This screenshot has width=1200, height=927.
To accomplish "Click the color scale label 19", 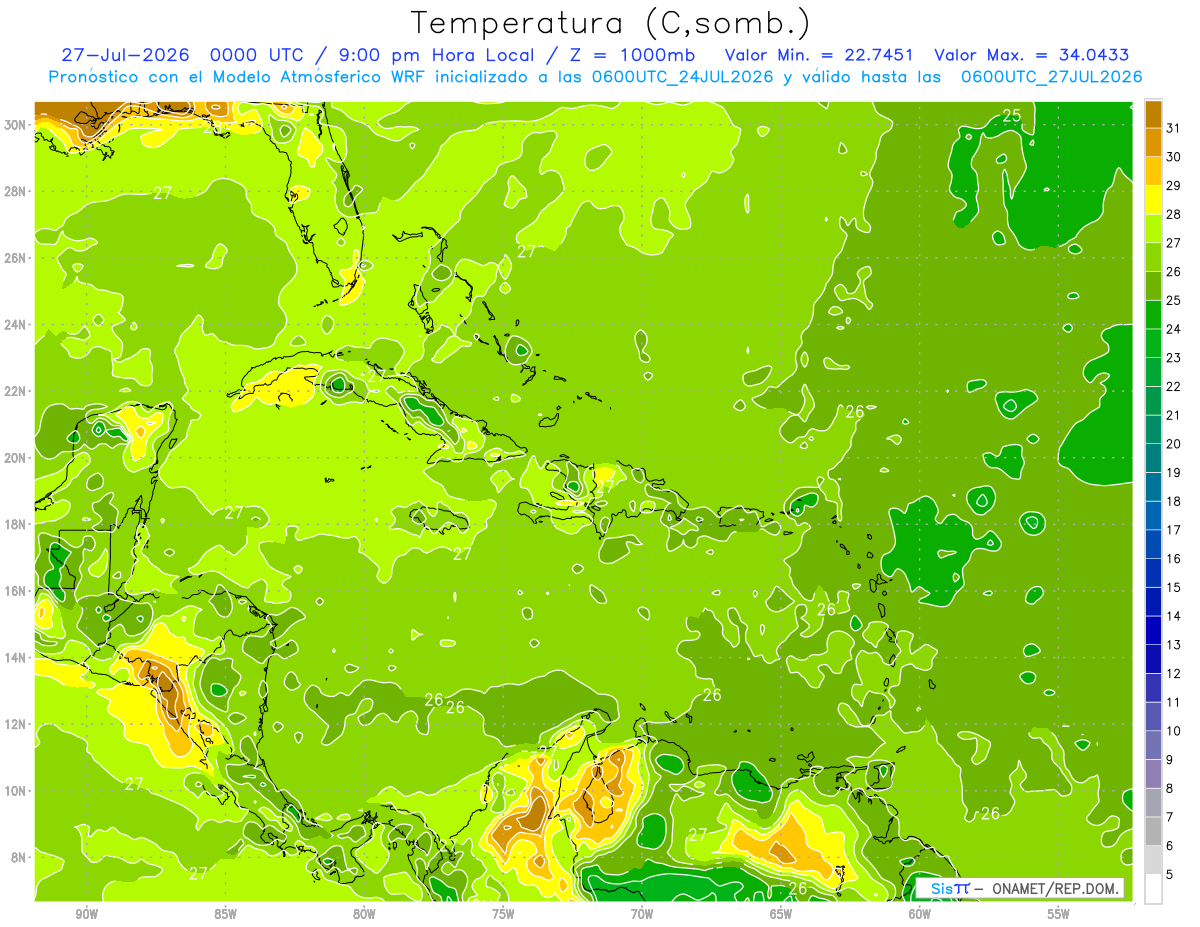I will coord(1173,473).
